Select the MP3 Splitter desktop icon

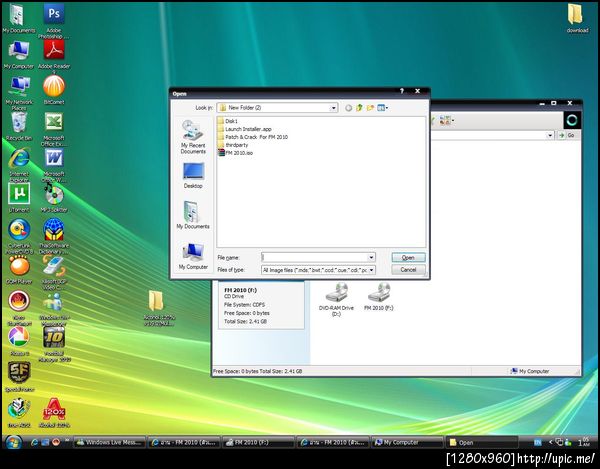coord(54,198)
